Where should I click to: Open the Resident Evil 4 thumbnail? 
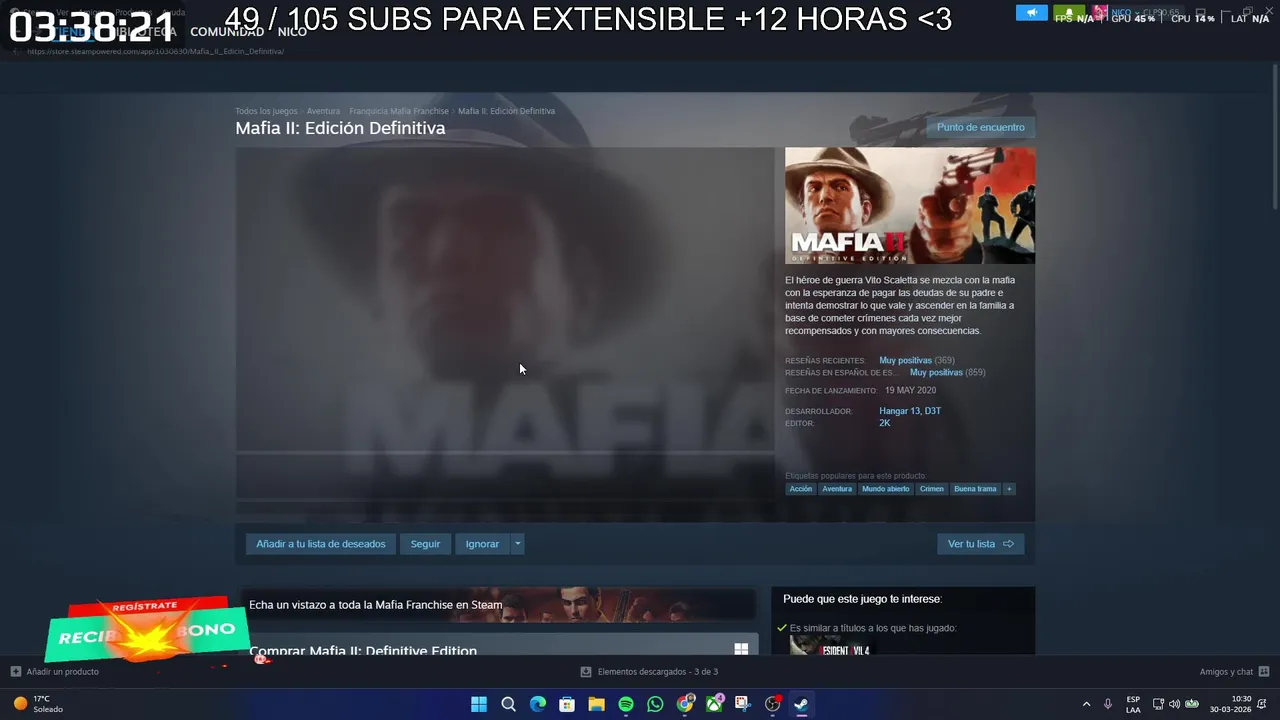click(830, 648)
